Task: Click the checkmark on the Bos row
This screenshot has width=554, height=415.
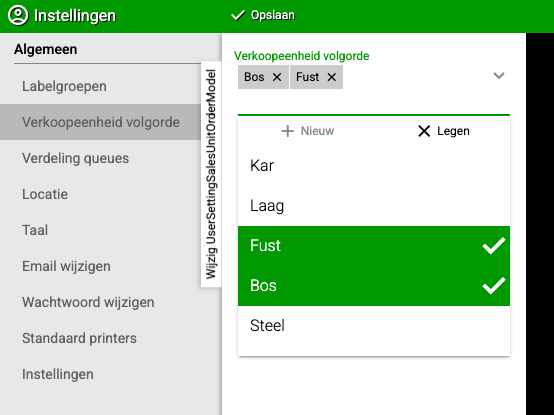Action: pyautogui.click(x=494, y=285)
